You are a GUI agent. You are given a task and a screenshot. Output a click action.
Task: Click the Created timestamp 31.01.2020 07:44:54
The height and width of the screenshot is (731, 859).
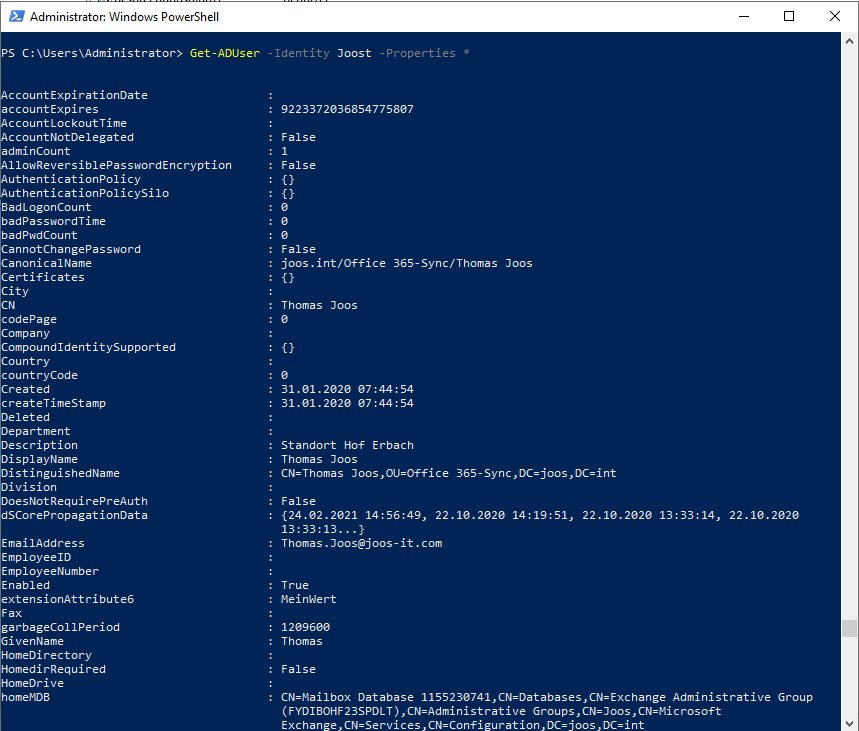[347, 389]
